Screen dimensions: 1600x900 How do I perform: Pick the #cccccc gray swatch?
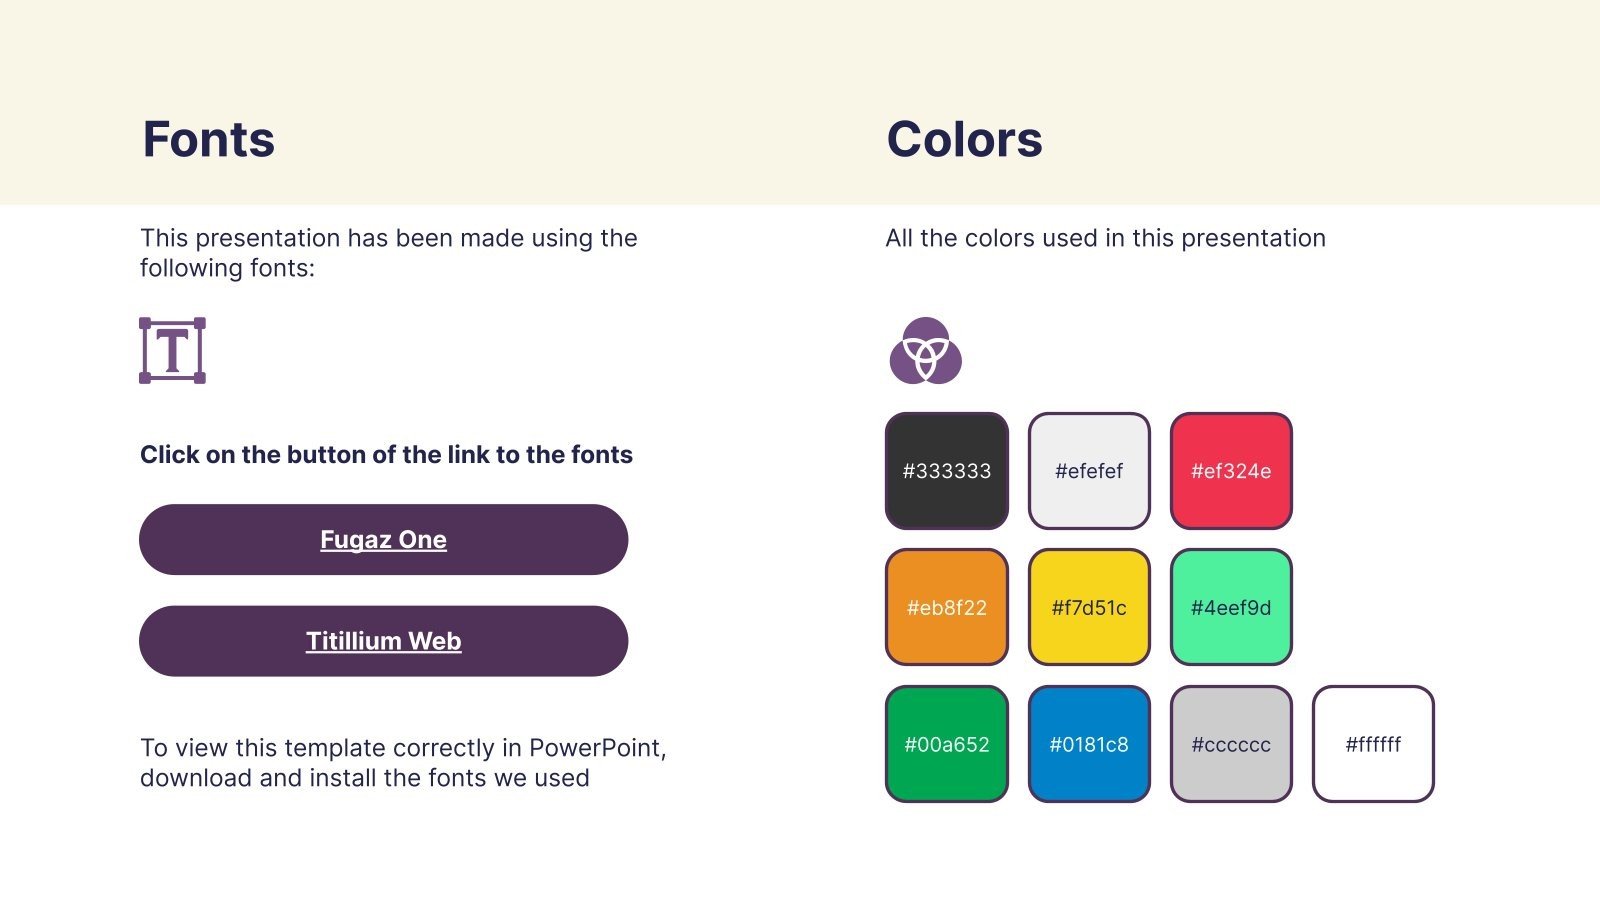coord(1231,744)
